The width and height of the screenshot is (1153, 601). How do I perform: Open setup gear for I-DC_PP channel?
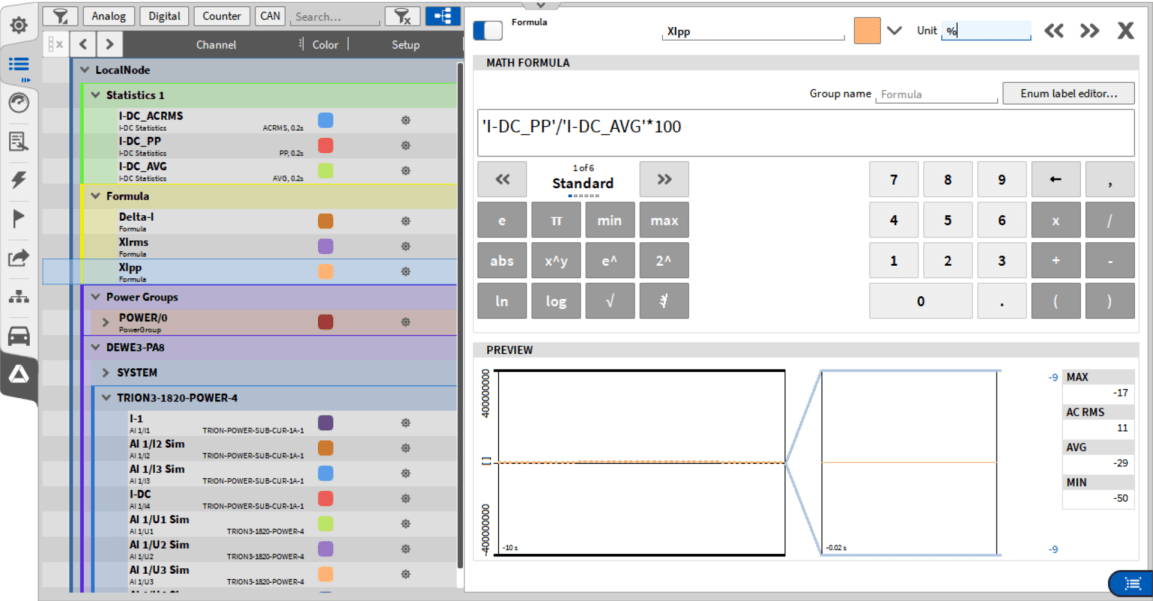coord(405,145)
